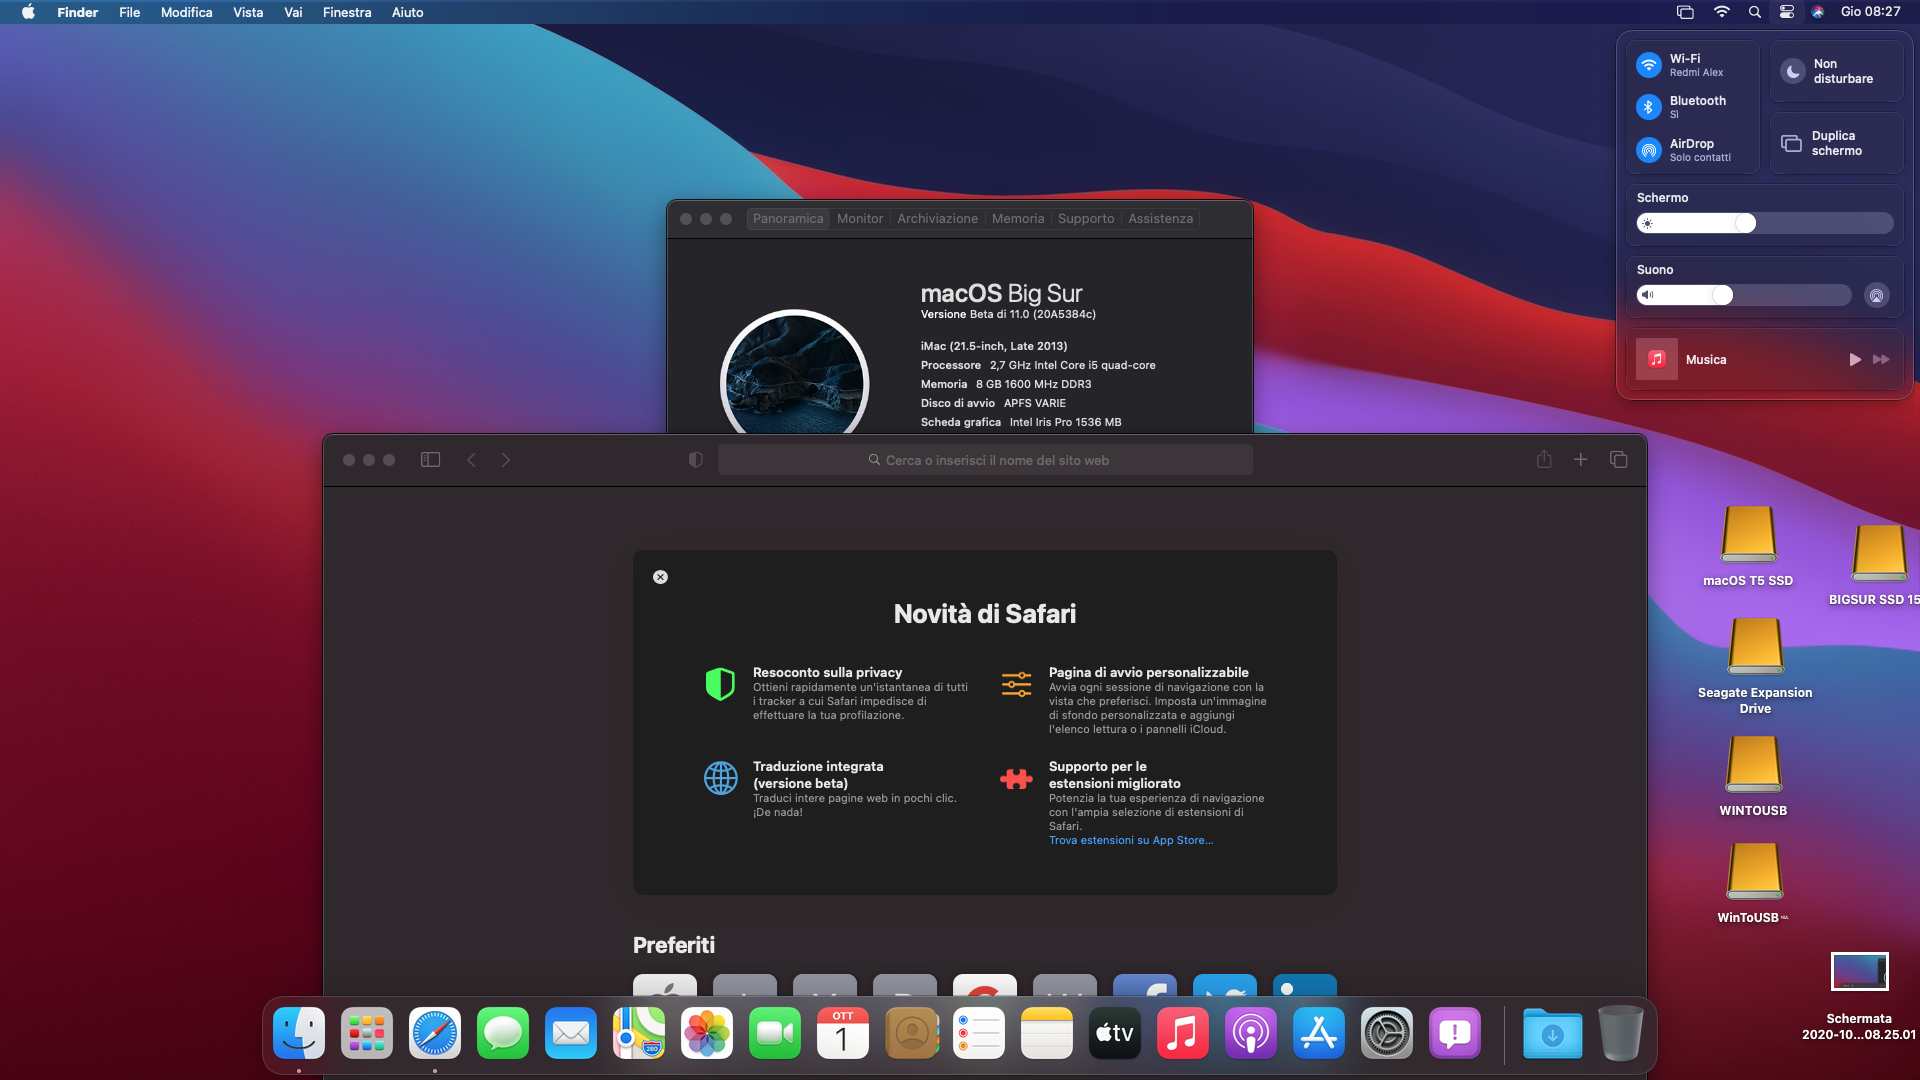Toggle AirDrop in Control Center
Screen dimensions: 1920x1080
tap(1649, 150)
